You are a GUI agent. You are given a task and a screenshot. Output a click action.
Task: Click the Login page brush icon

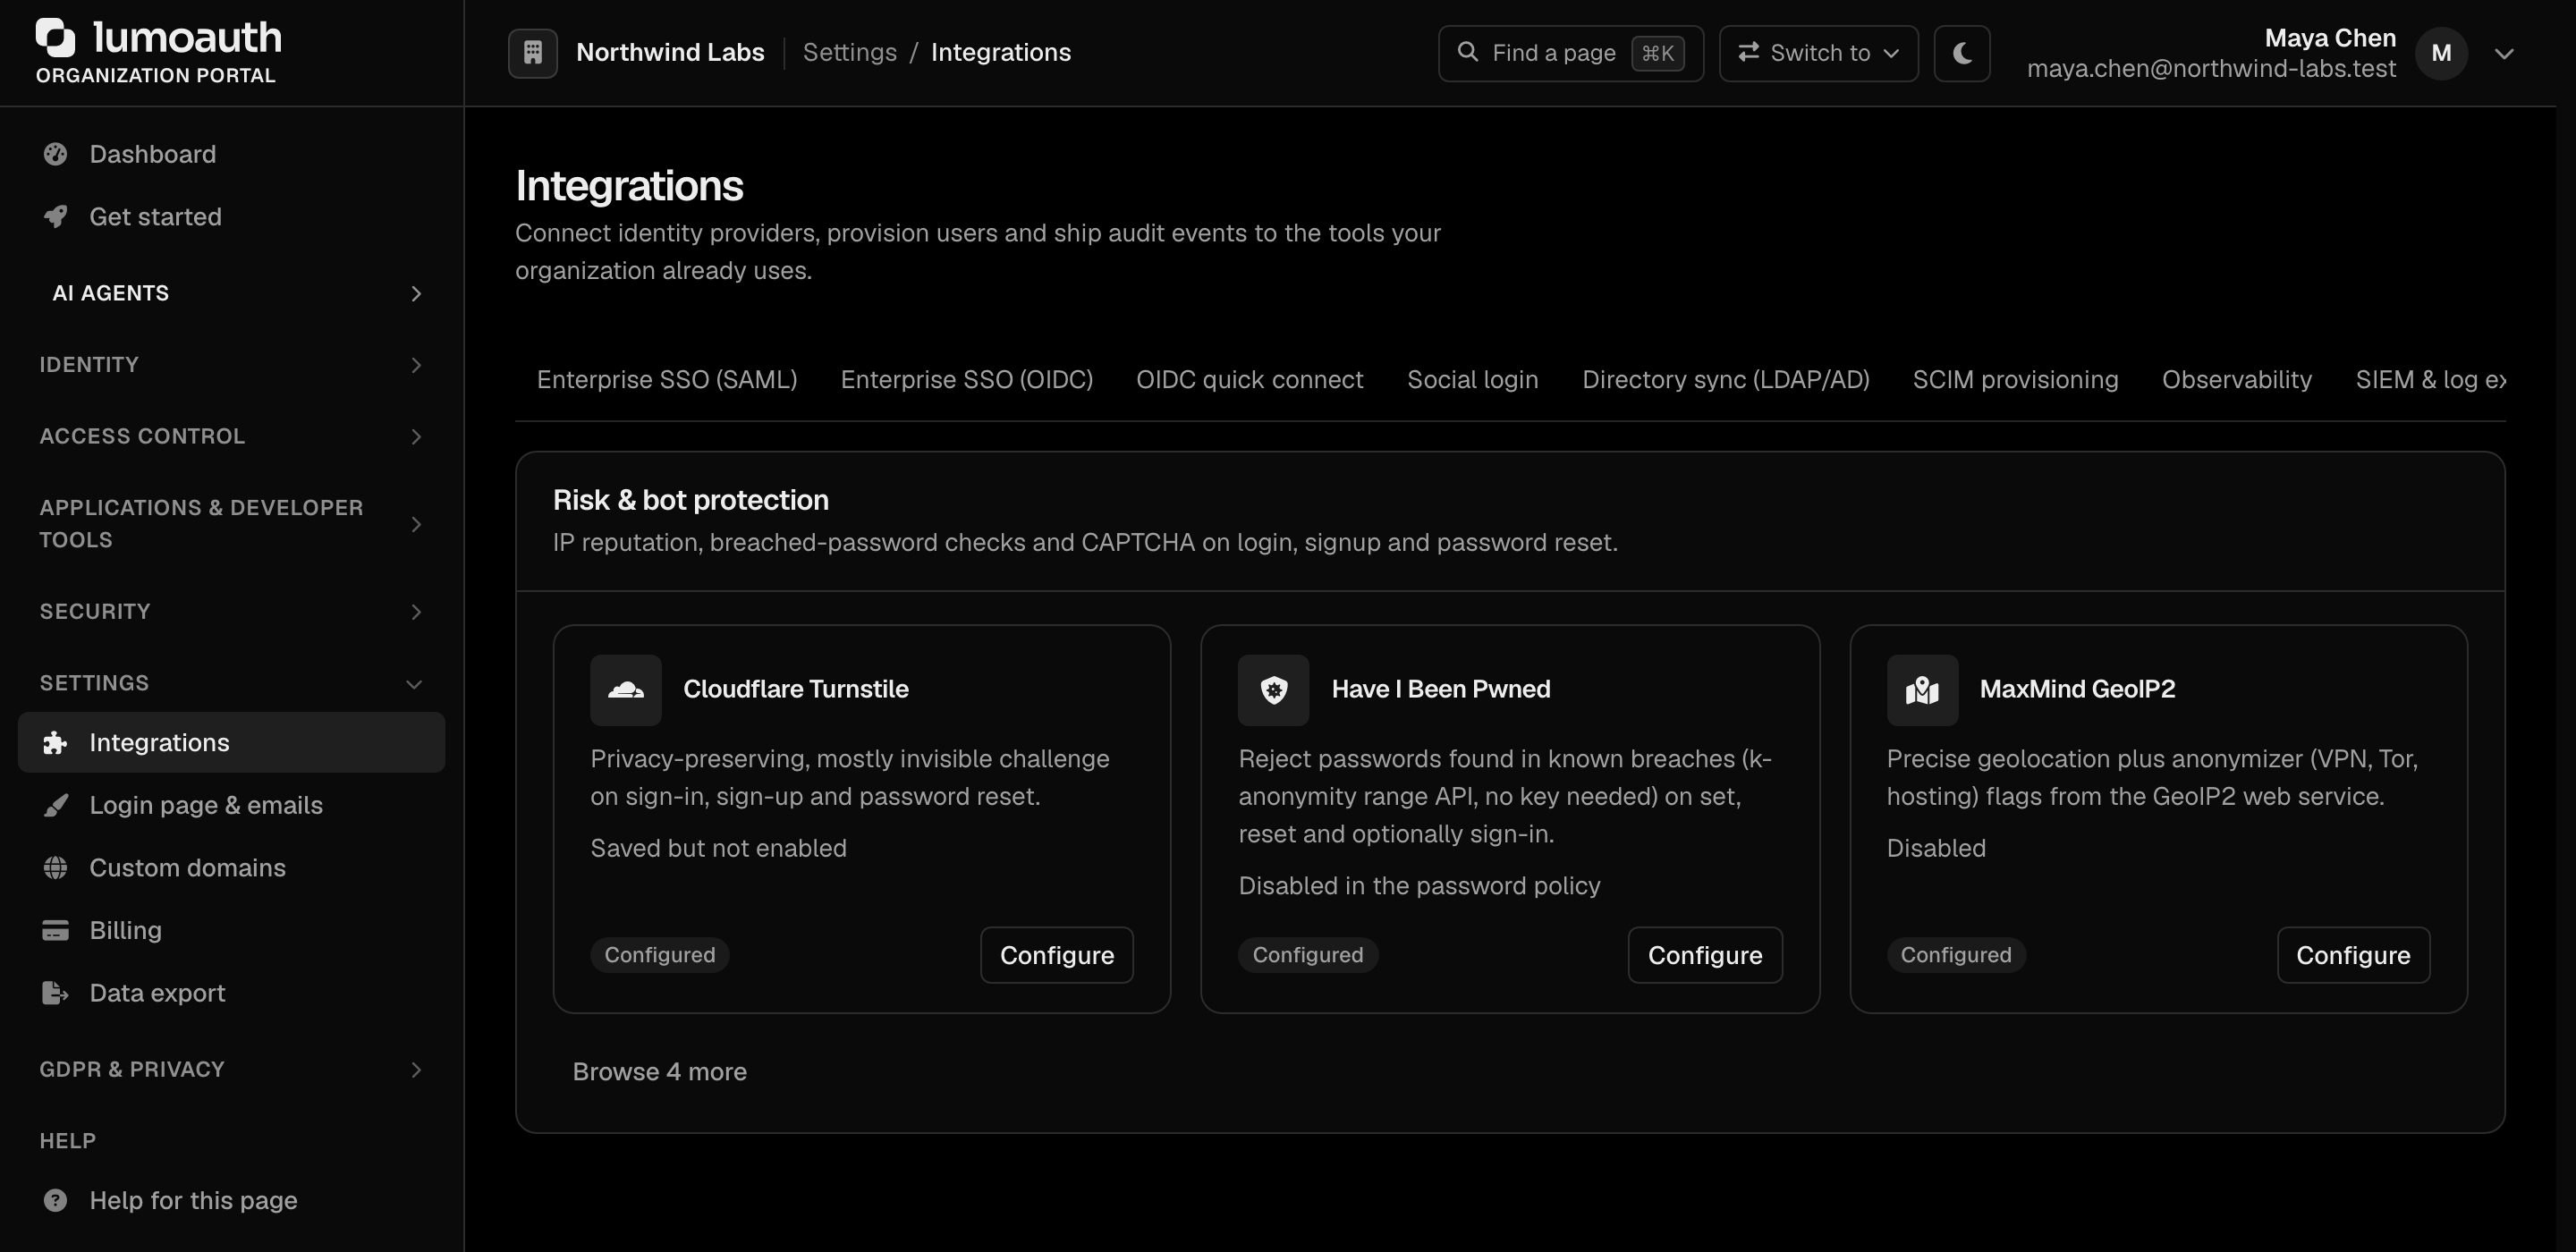(56, 805)
